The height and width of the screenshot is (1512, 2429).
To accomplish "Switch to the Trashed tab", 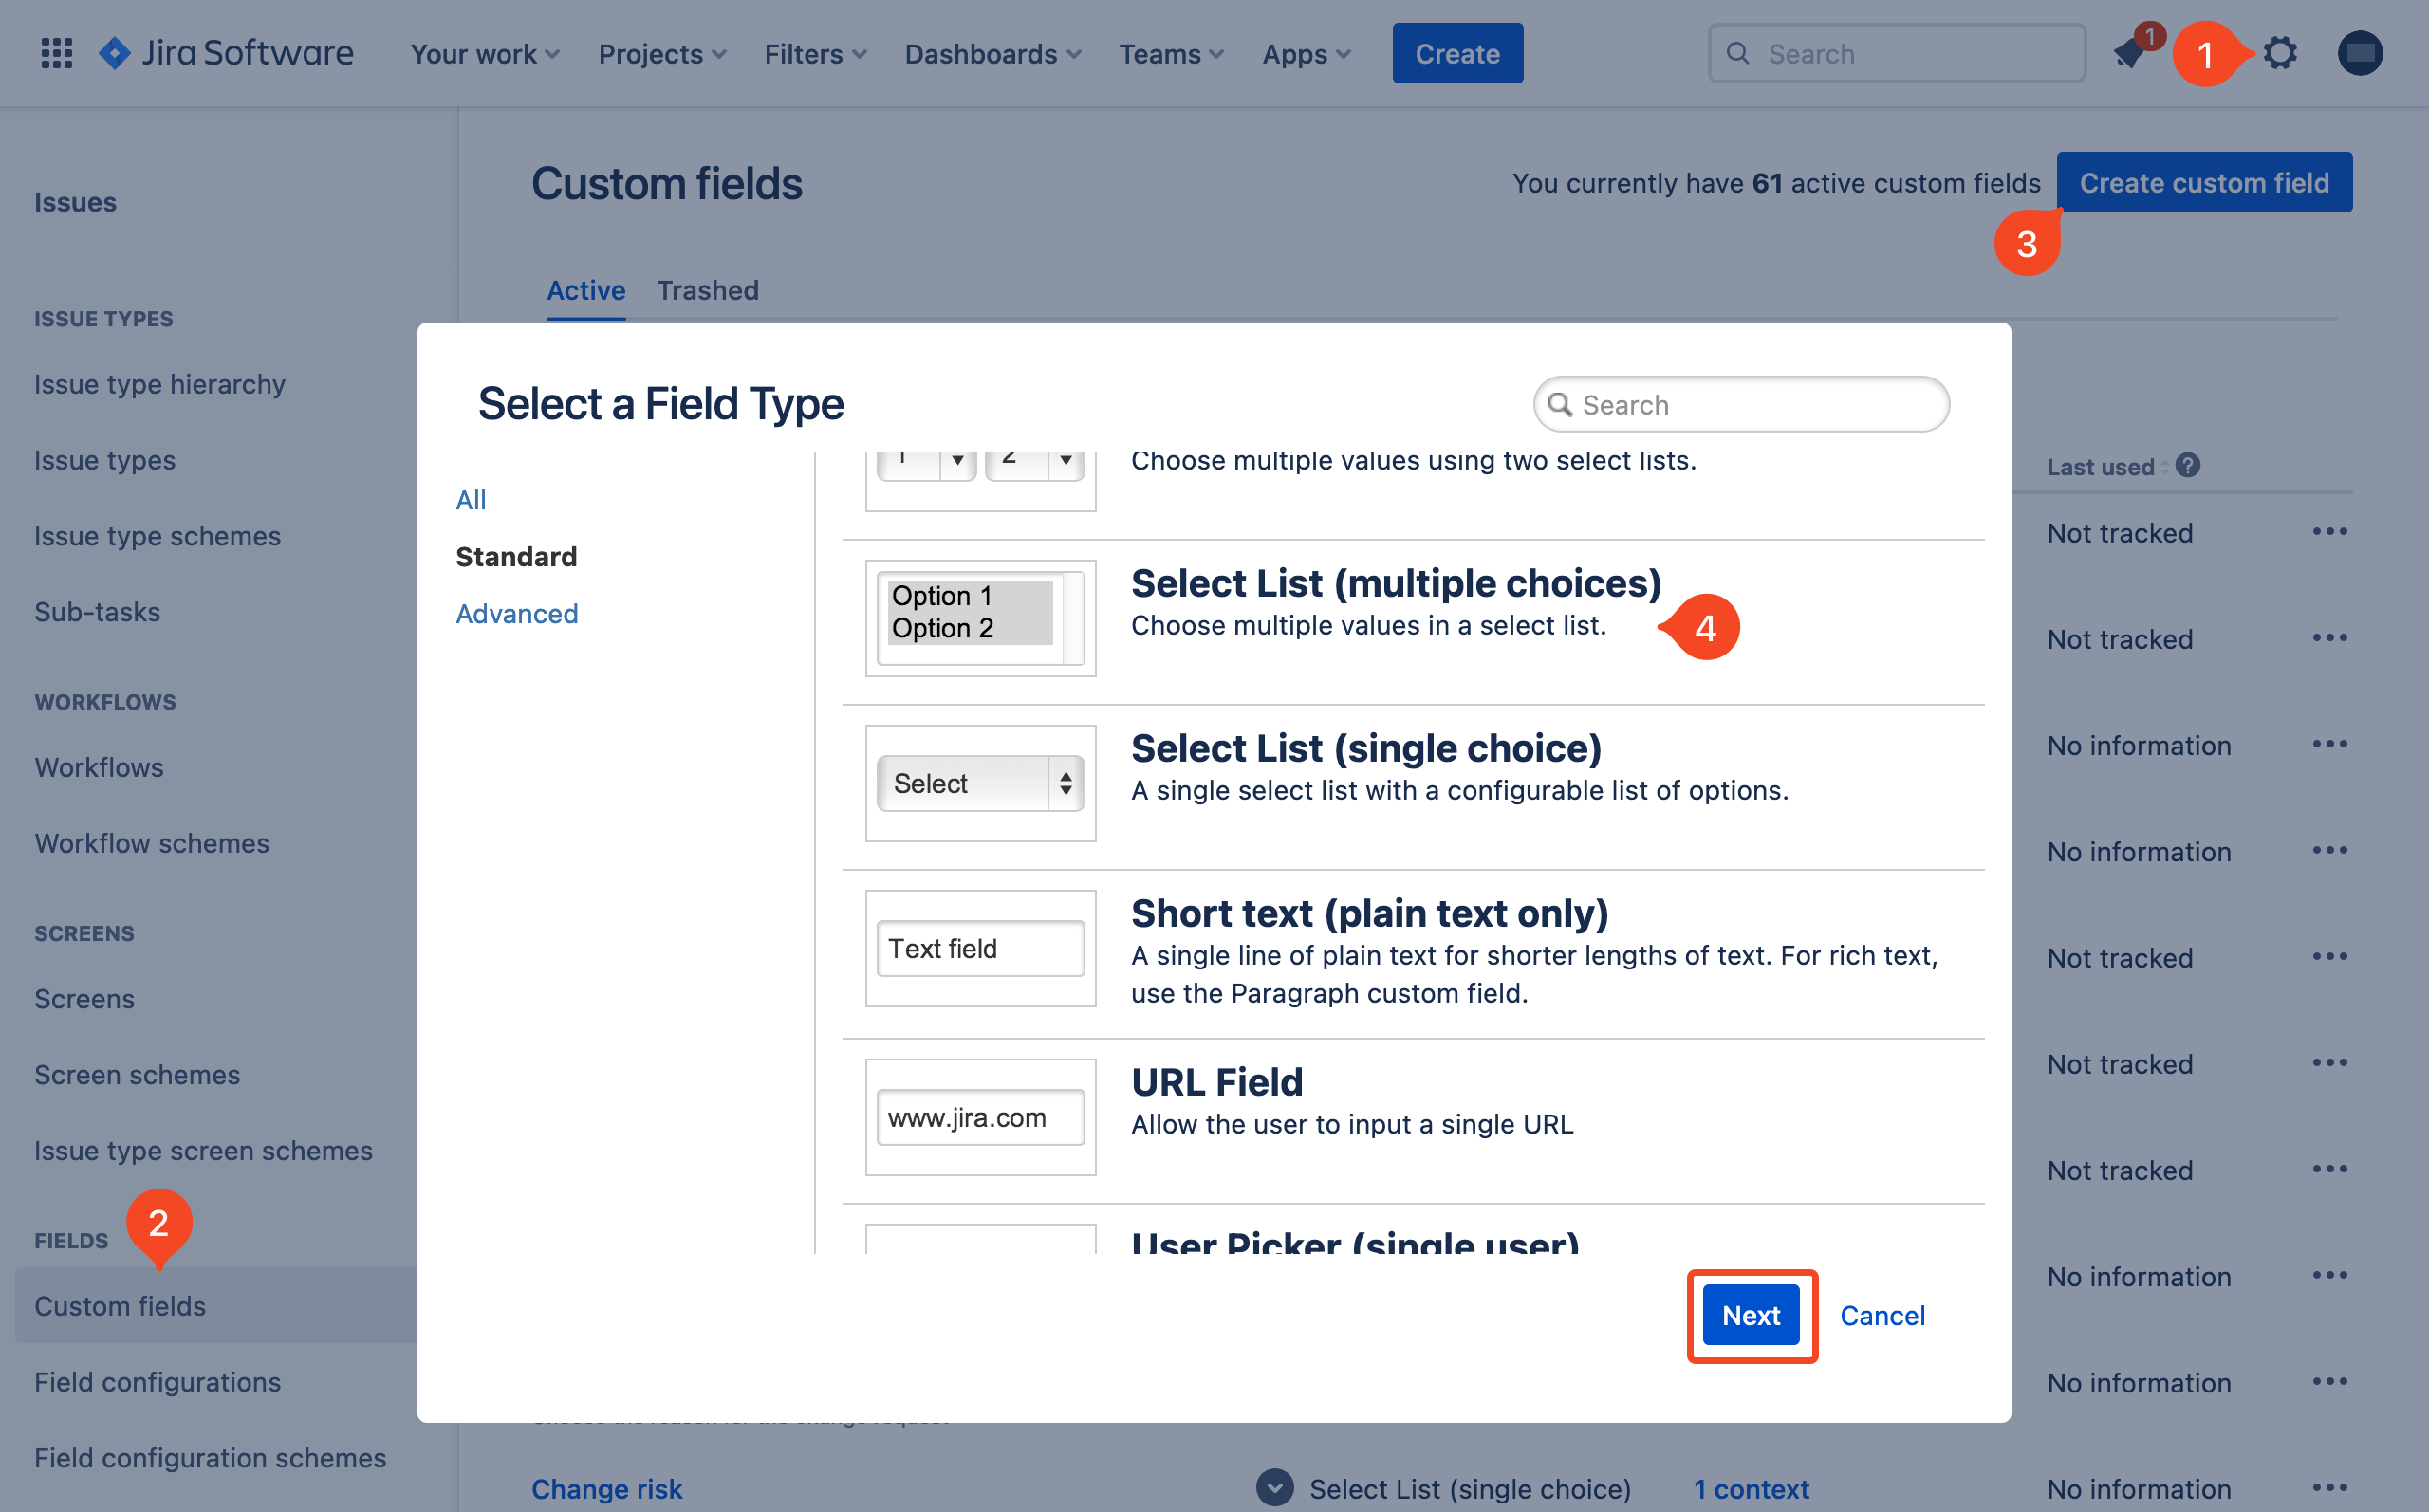I will pos(708,290).
